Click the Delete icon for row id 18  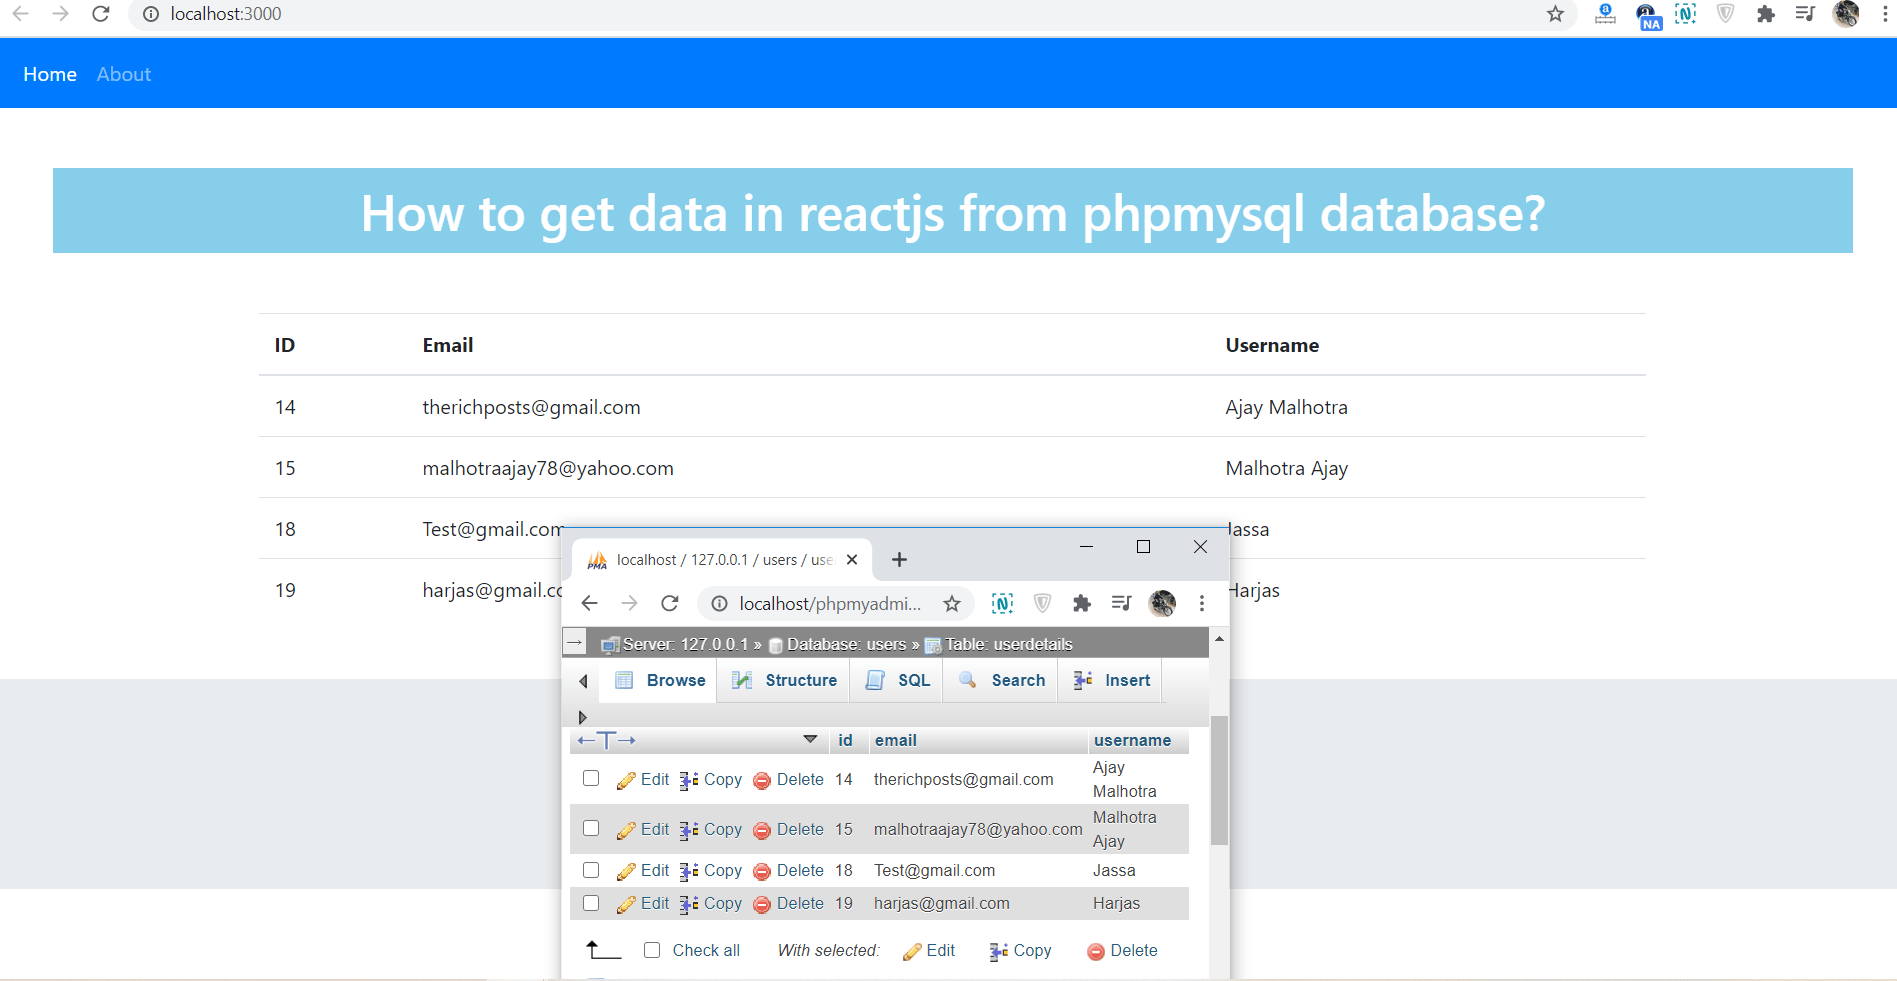coord(762,870)
